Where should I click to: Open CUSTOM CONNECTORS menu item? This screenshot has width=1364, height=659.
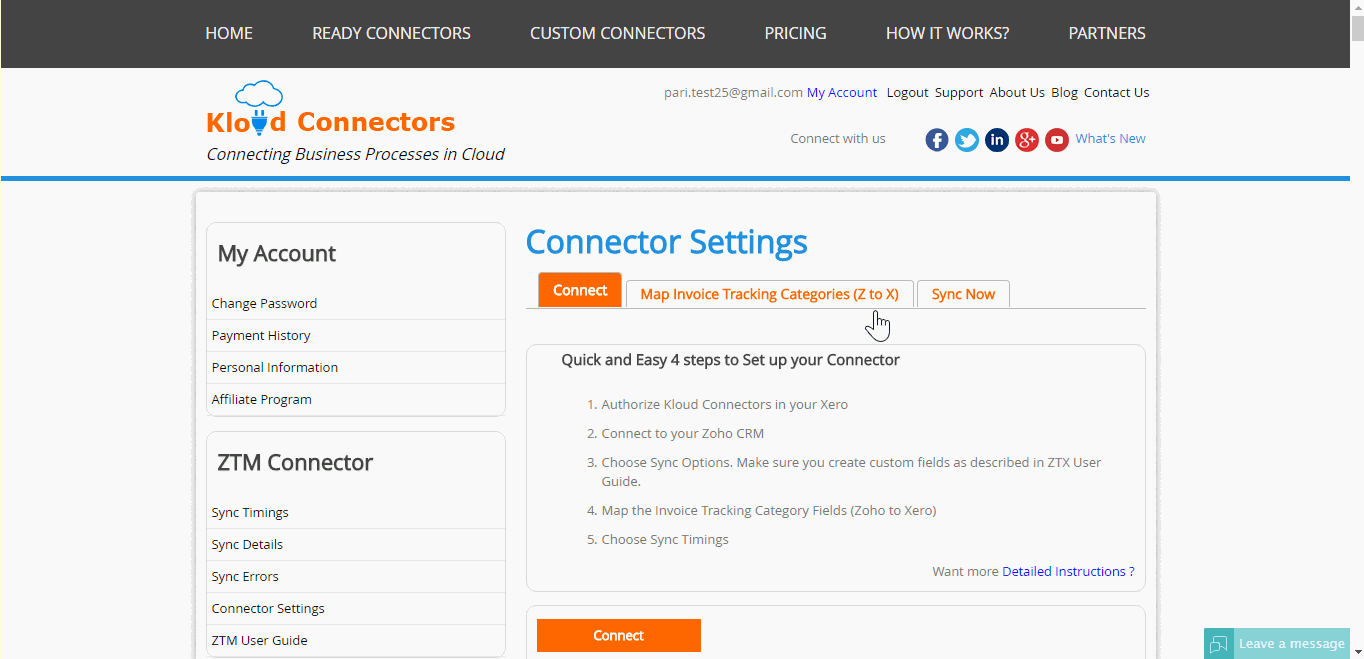[x=617, y=33]
